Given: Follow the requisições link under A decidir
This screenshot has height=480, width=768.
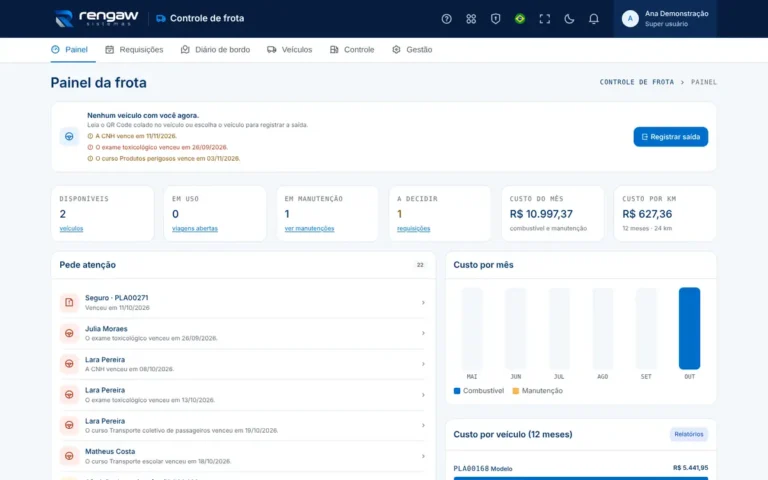Looking at the screenshot, I should pyautogui.click(x=413, y=228).
